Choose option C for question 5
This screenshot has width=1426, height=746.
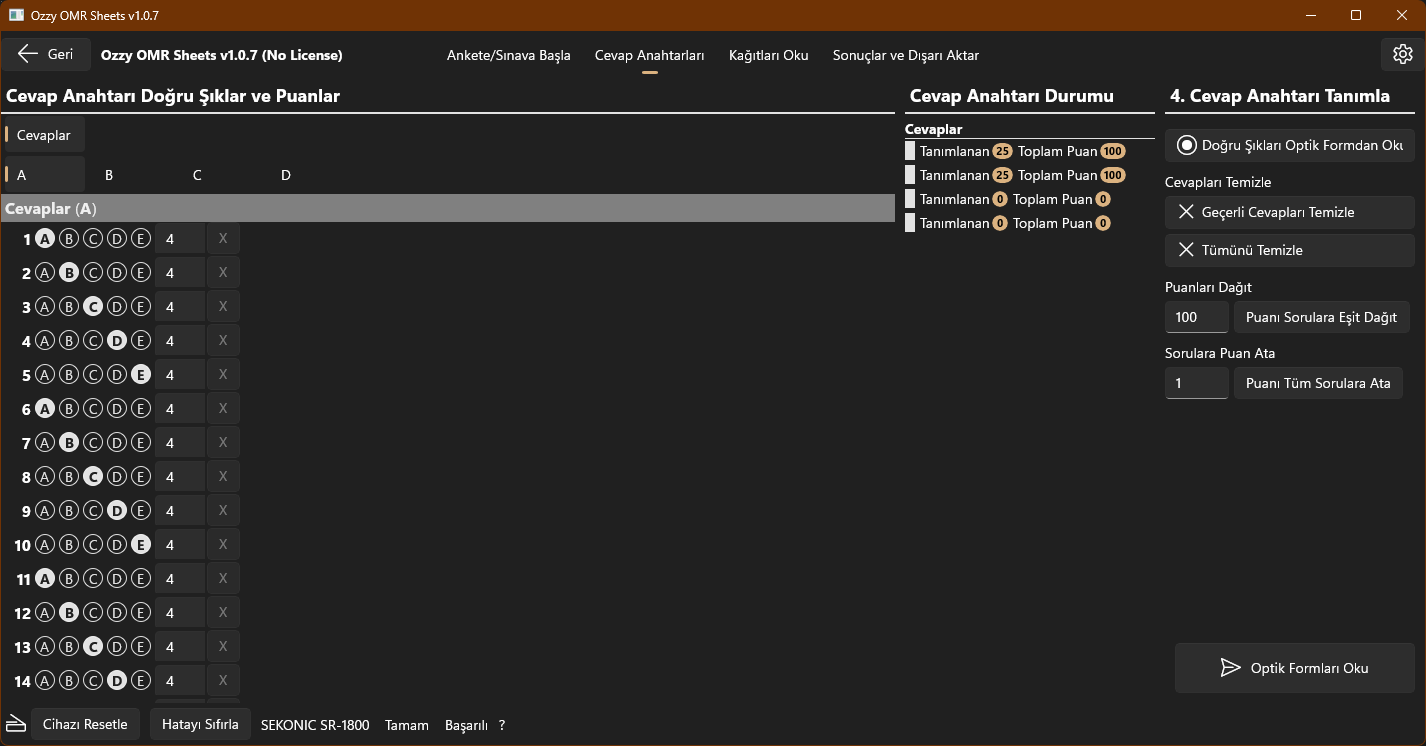93,375
